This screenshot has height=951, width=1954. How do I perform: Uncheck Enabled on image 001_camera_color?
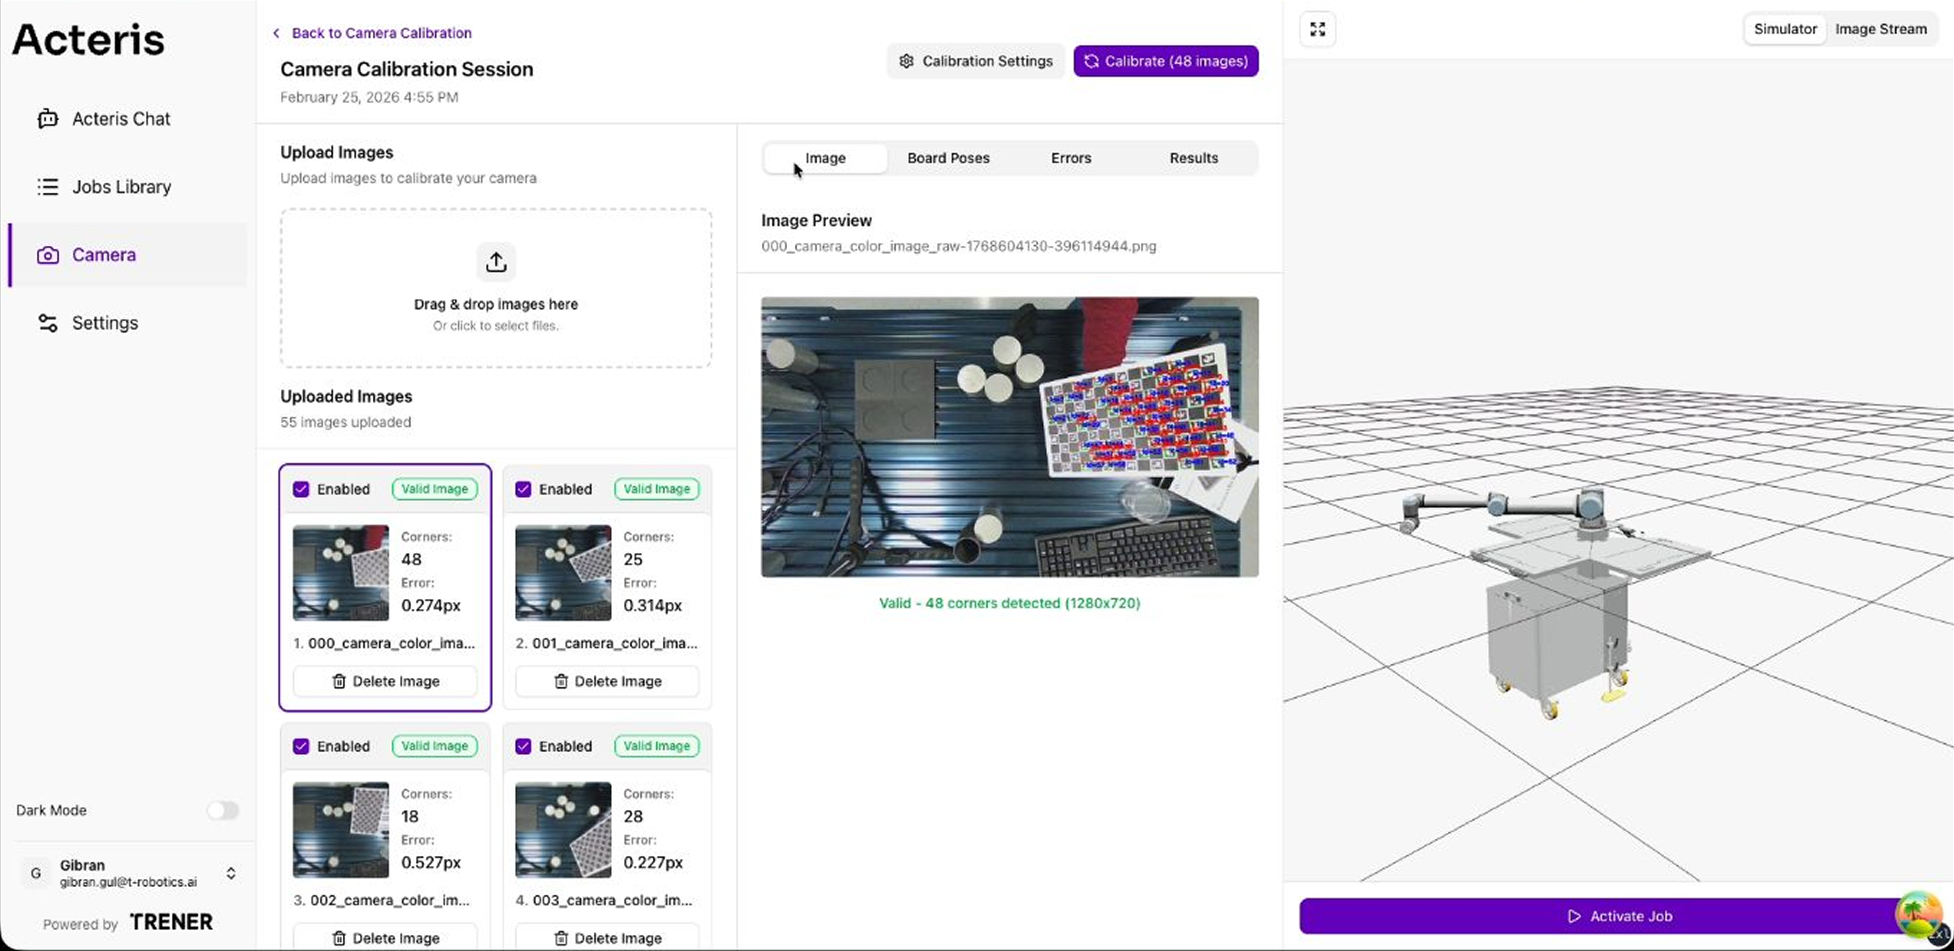523,489
